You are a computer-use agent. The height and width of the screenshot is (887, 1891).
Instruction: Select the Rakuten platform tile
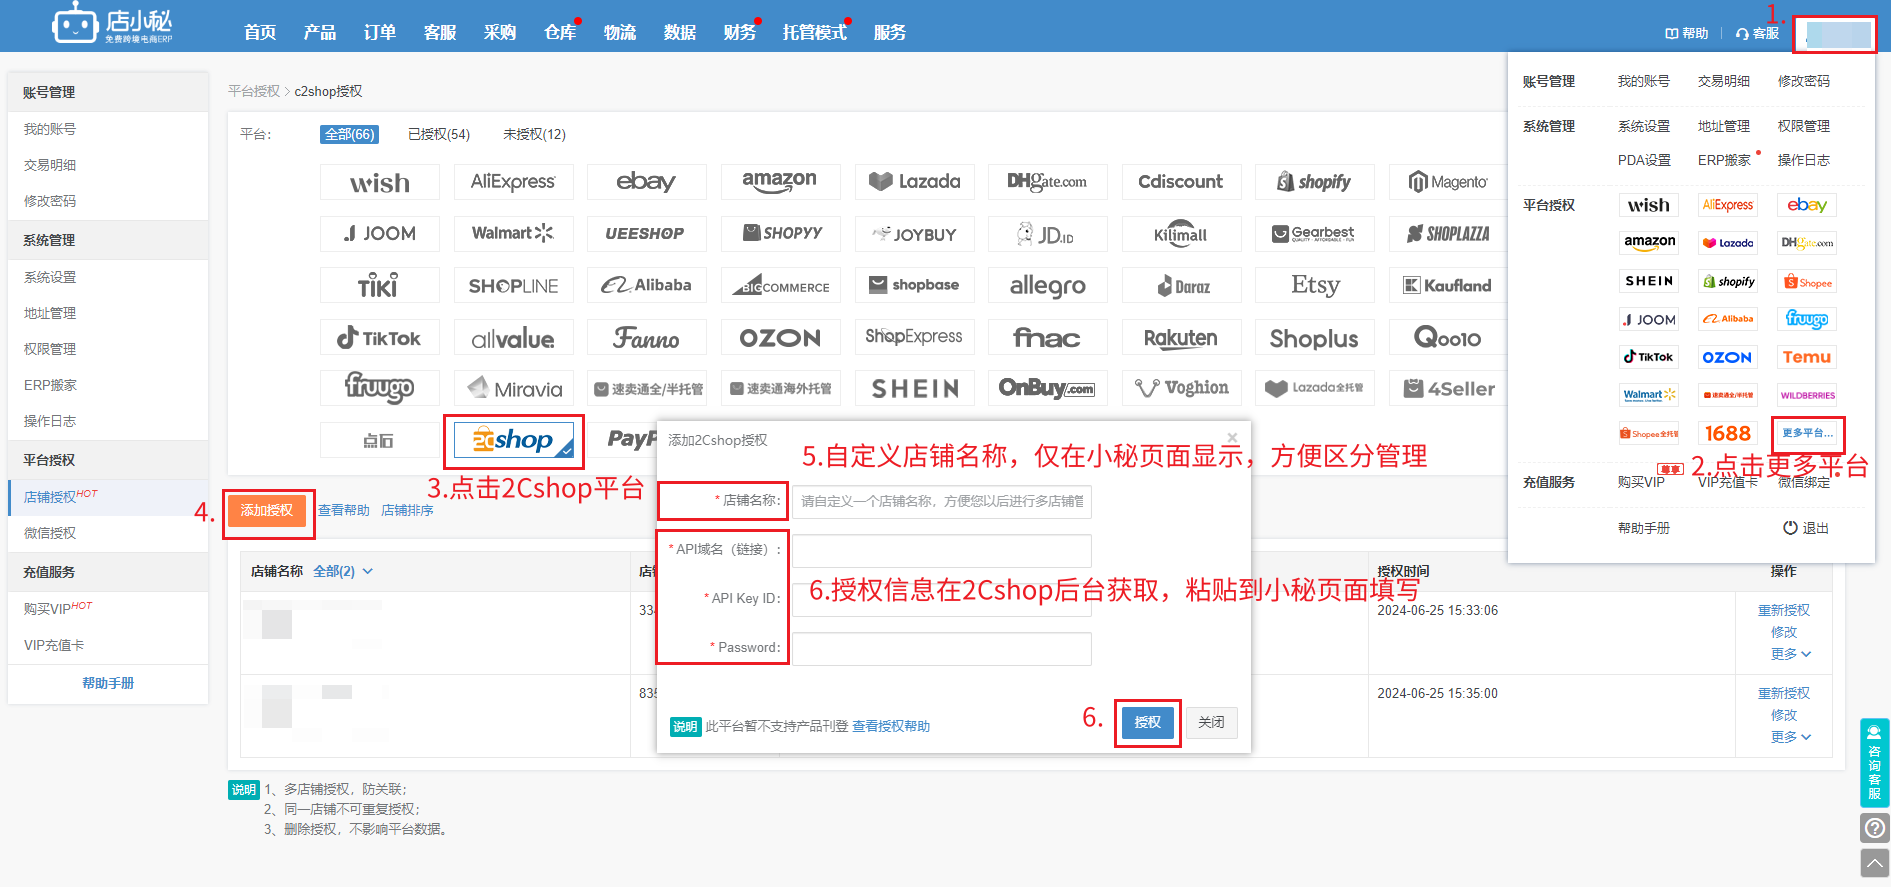point(1181,338)
